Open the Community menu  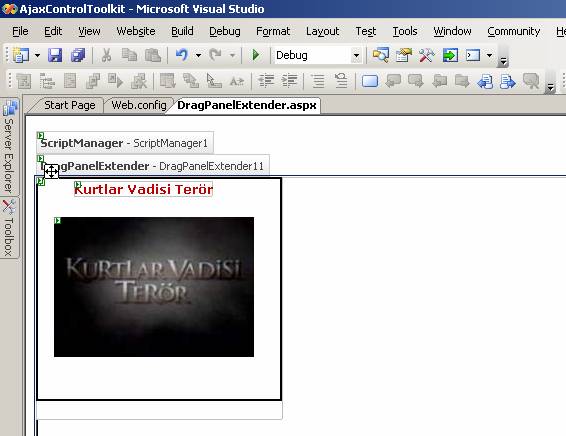[x=513, y=31]
